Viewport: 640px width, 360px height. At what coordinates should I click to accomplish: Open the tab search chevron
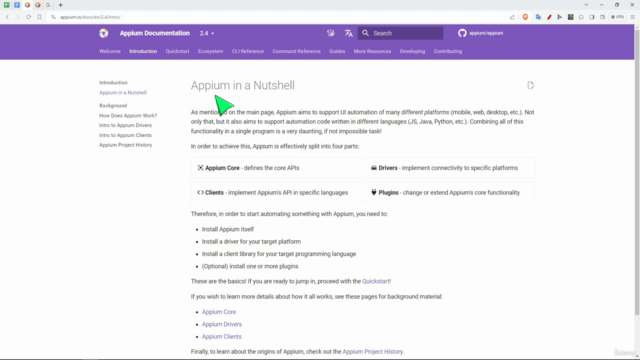point(586,5)
